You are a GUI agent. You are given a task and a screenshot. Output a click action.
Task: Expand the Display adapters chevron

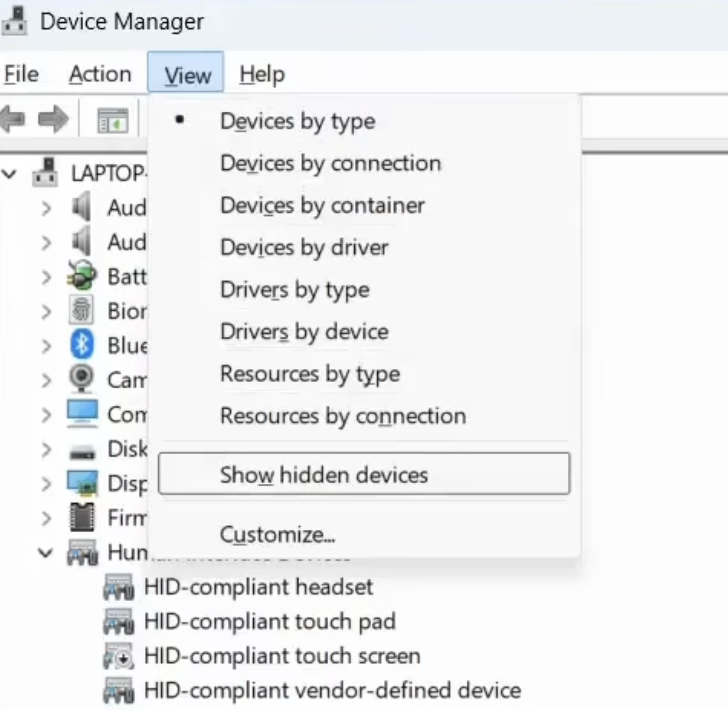(46, 483)
